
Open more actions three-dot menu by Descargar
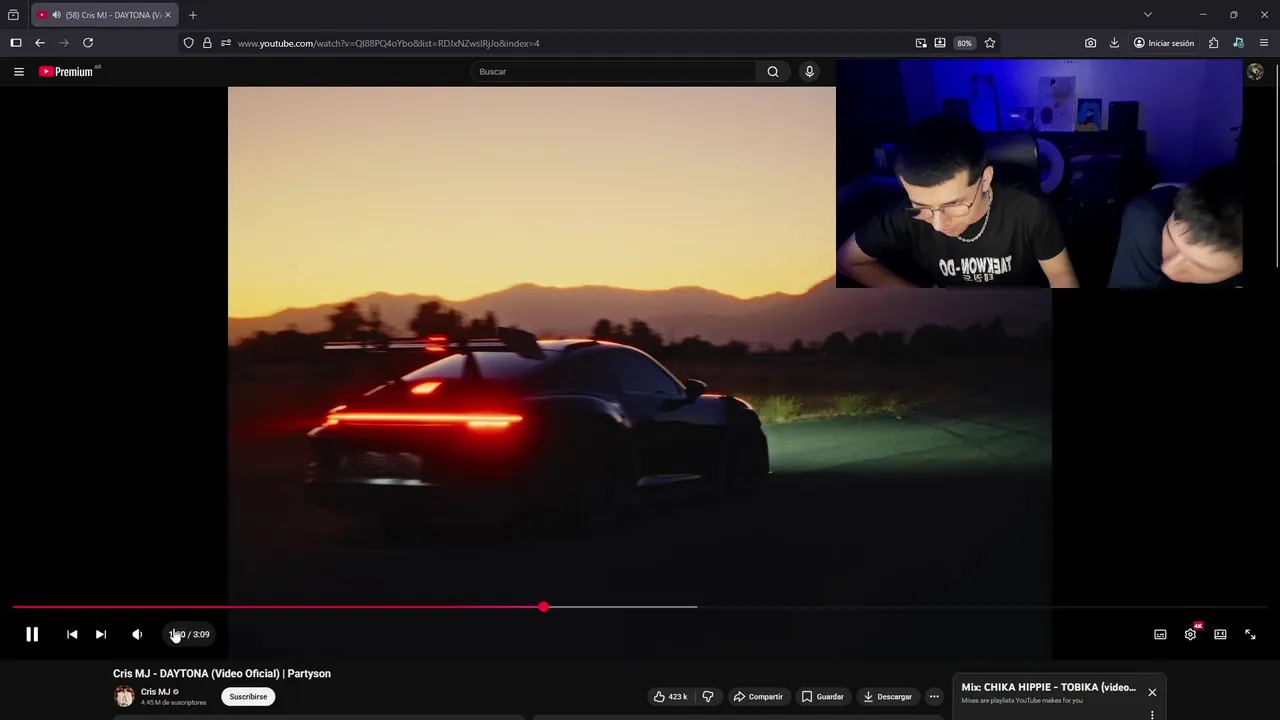[x=934, y=696]
